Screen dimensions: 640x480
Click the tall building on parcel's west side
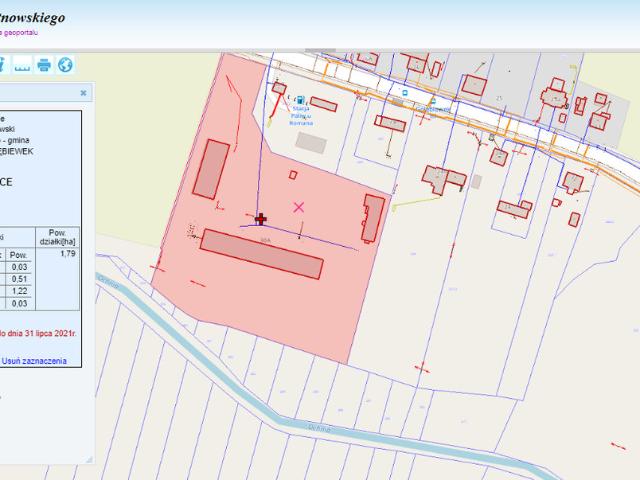[x=211, y=169]
